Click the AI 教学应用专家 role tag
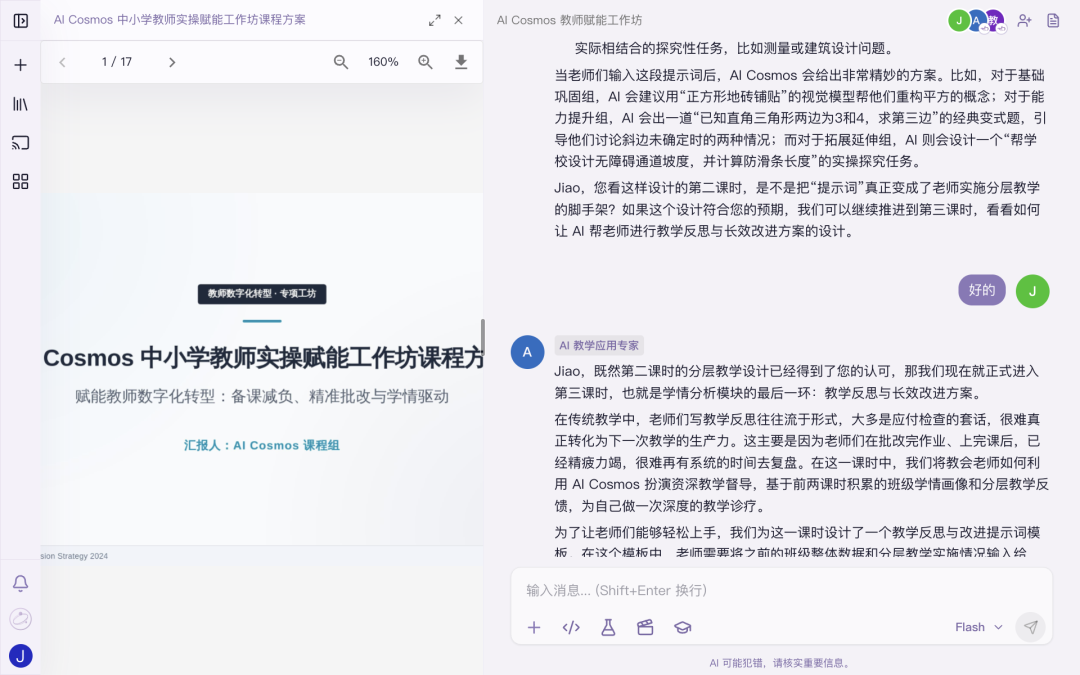The image size is (1080, 675). click(599, 346)
